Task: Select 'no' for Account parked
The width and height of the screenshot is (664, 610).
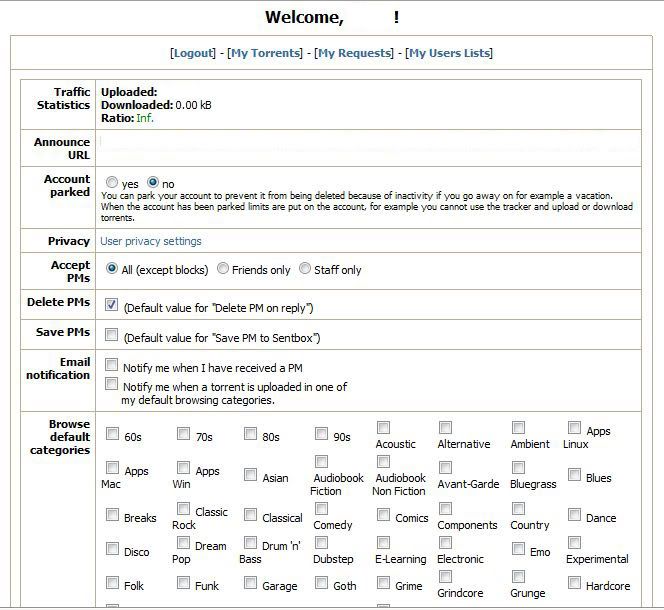Action: [x=153, y=183]
